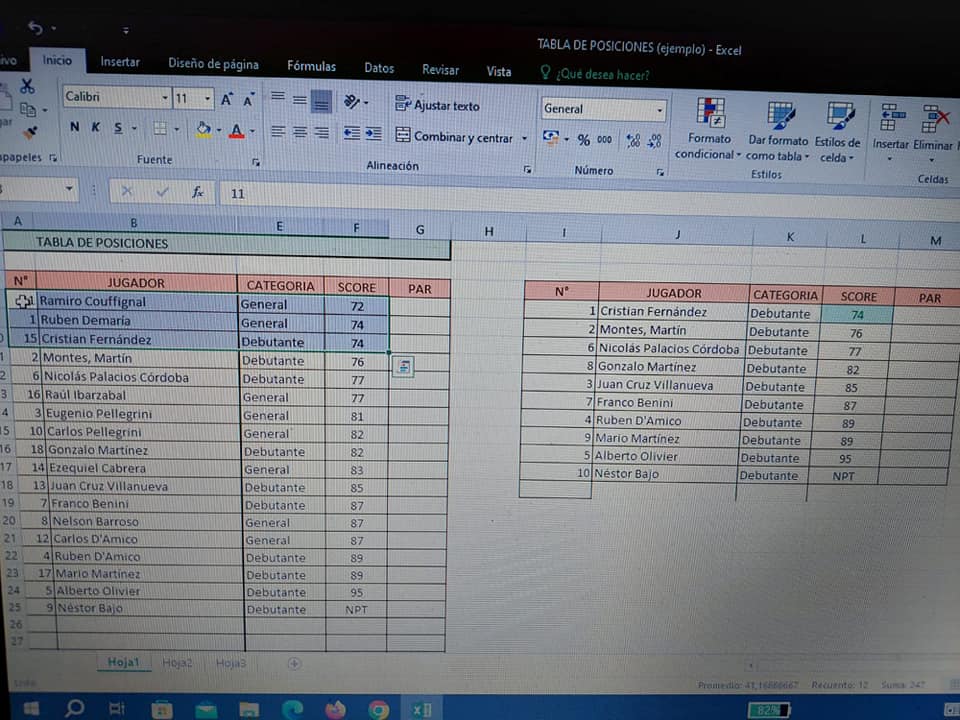Toggle Ajustar texto wrap text

pyautogui.click(x=437, y=105)
